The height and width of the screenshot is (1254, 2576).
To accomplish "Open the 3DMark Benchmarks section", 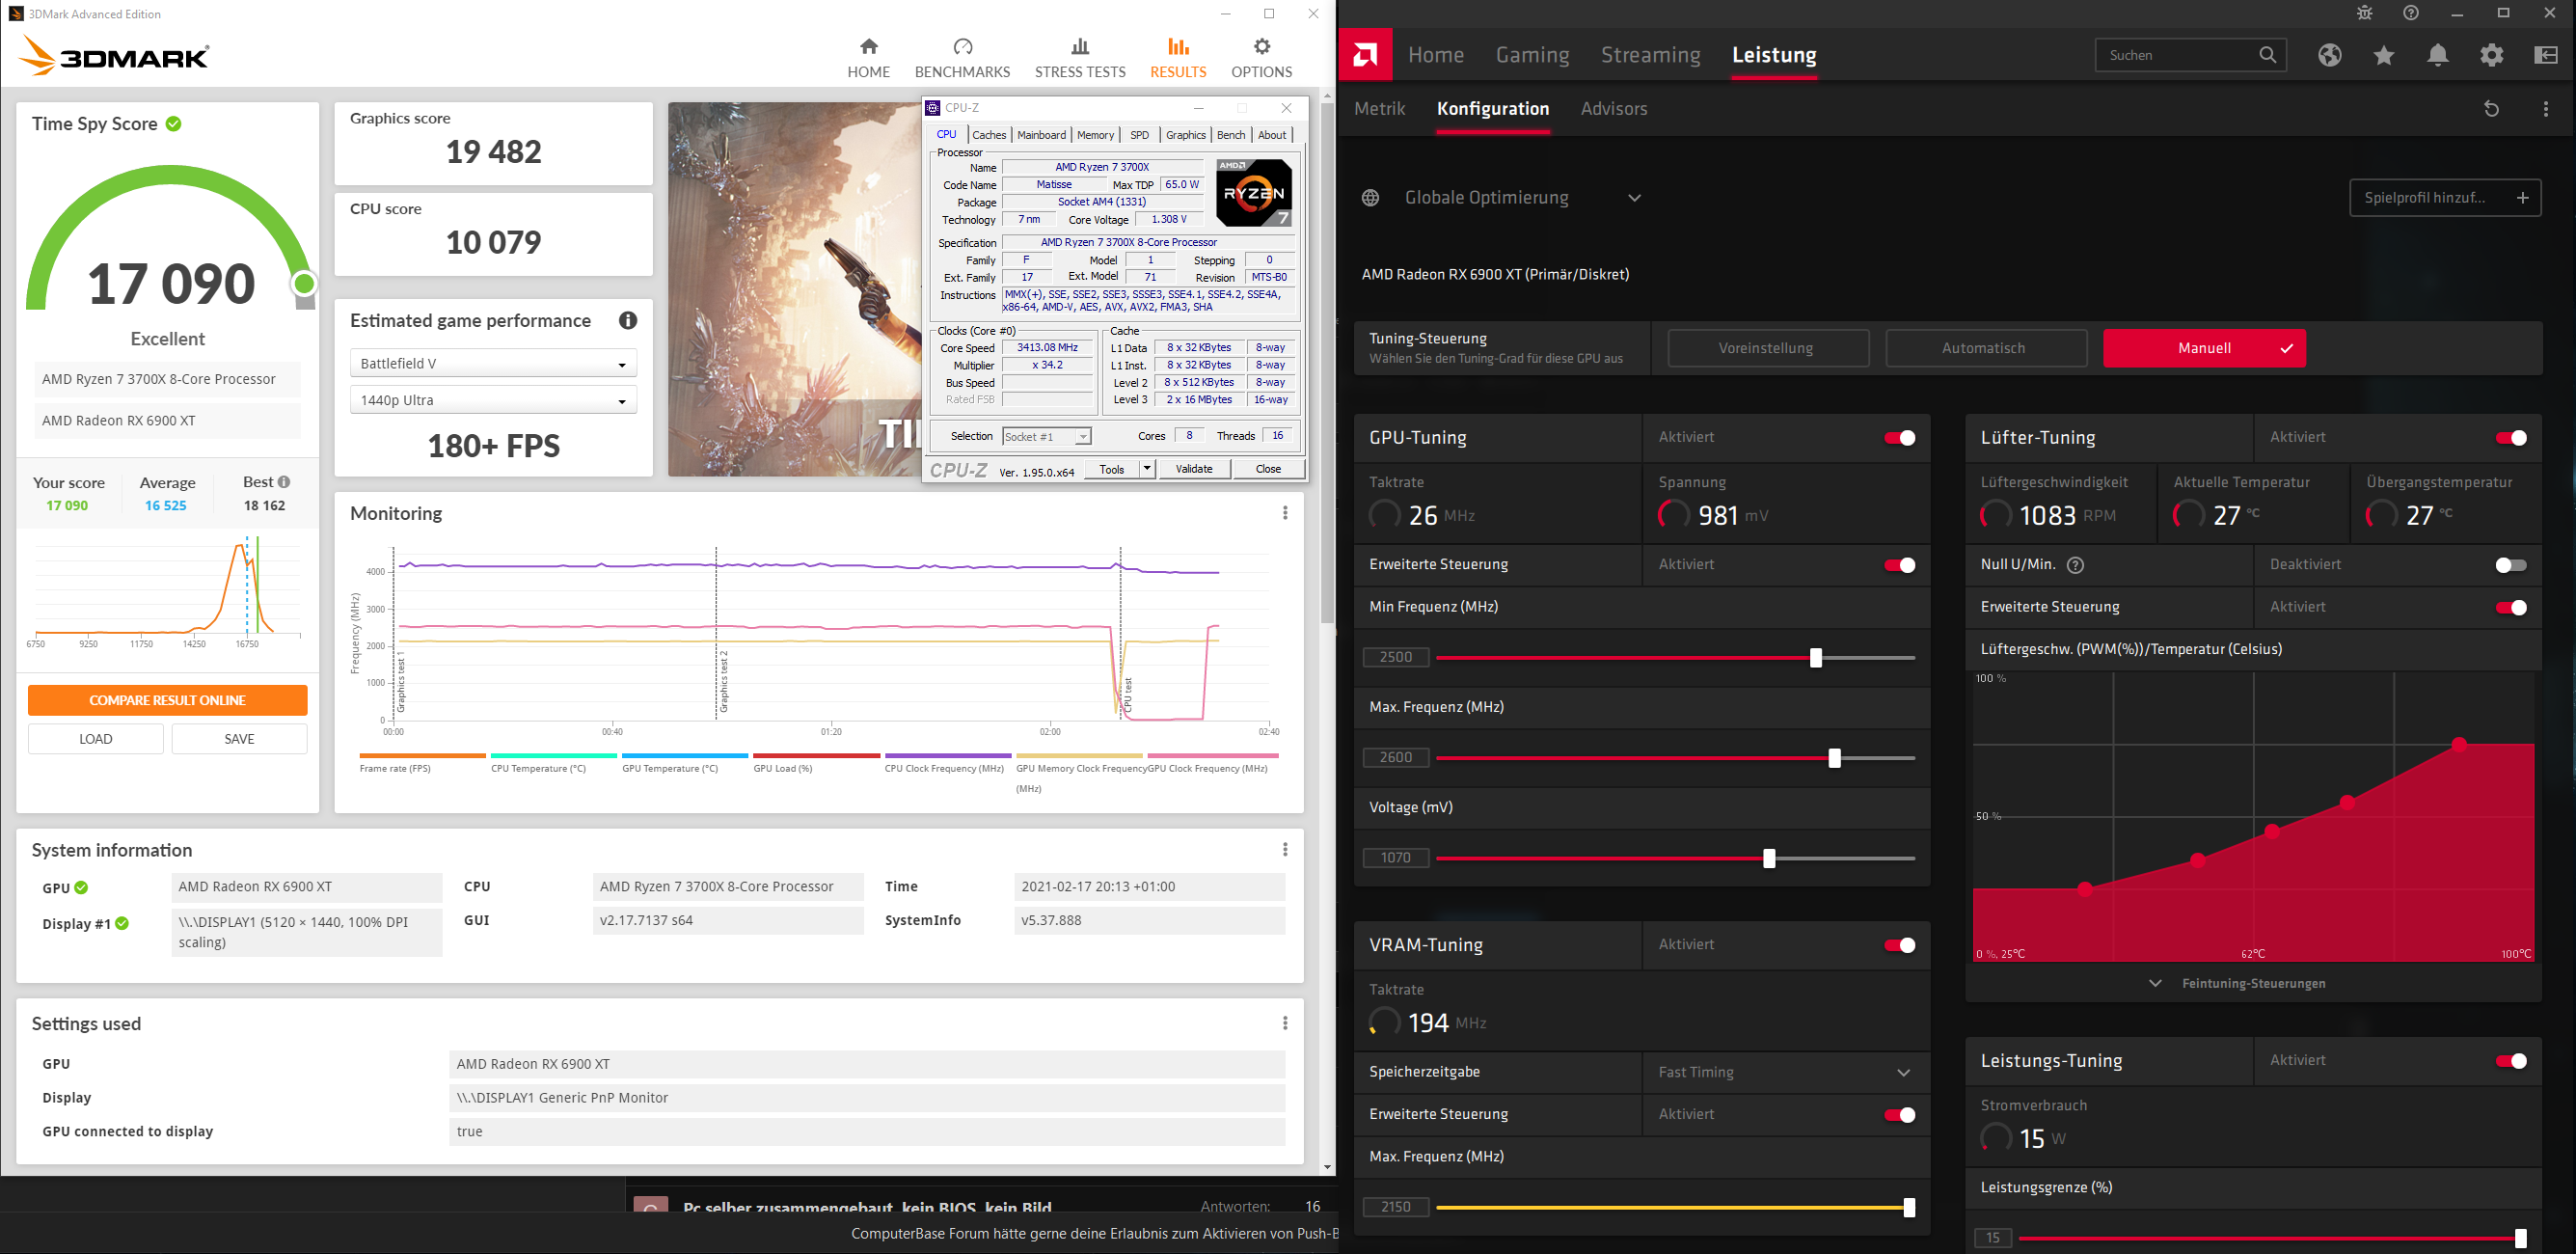I will [x=961, y=58].
